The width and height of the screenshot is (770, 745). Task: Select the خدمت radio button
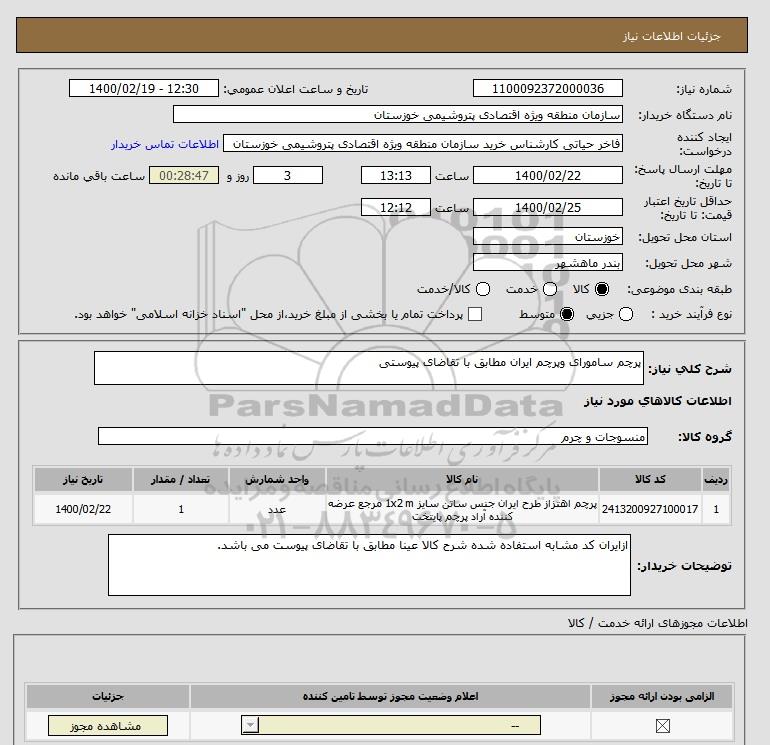(x=550, y=289)
